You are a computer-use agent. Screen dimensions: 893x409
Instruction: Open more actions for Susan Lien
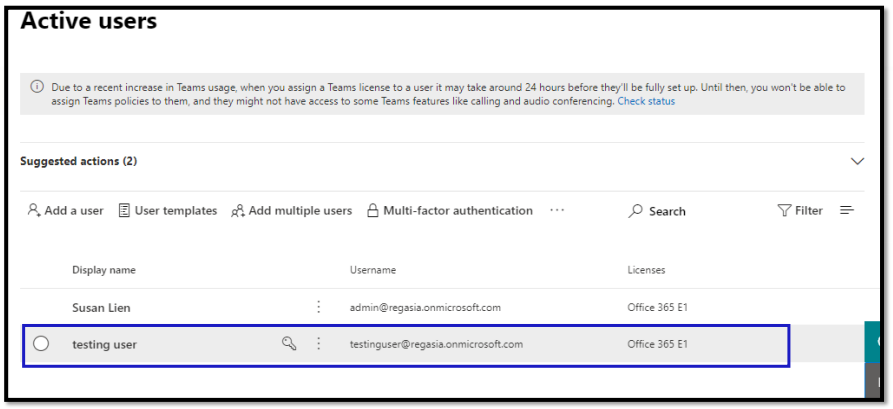pyautogui.click(x=318, y=307)
